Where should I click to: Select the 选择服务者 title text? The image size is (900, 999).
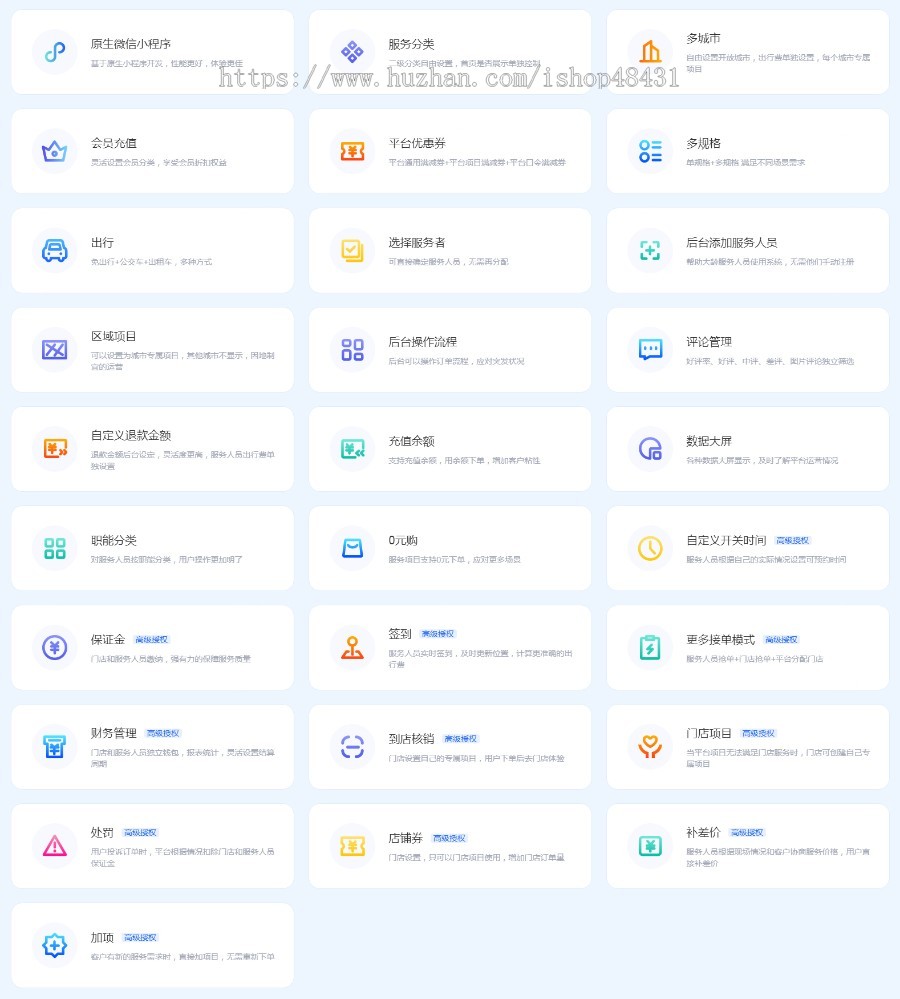pos(417,243)
